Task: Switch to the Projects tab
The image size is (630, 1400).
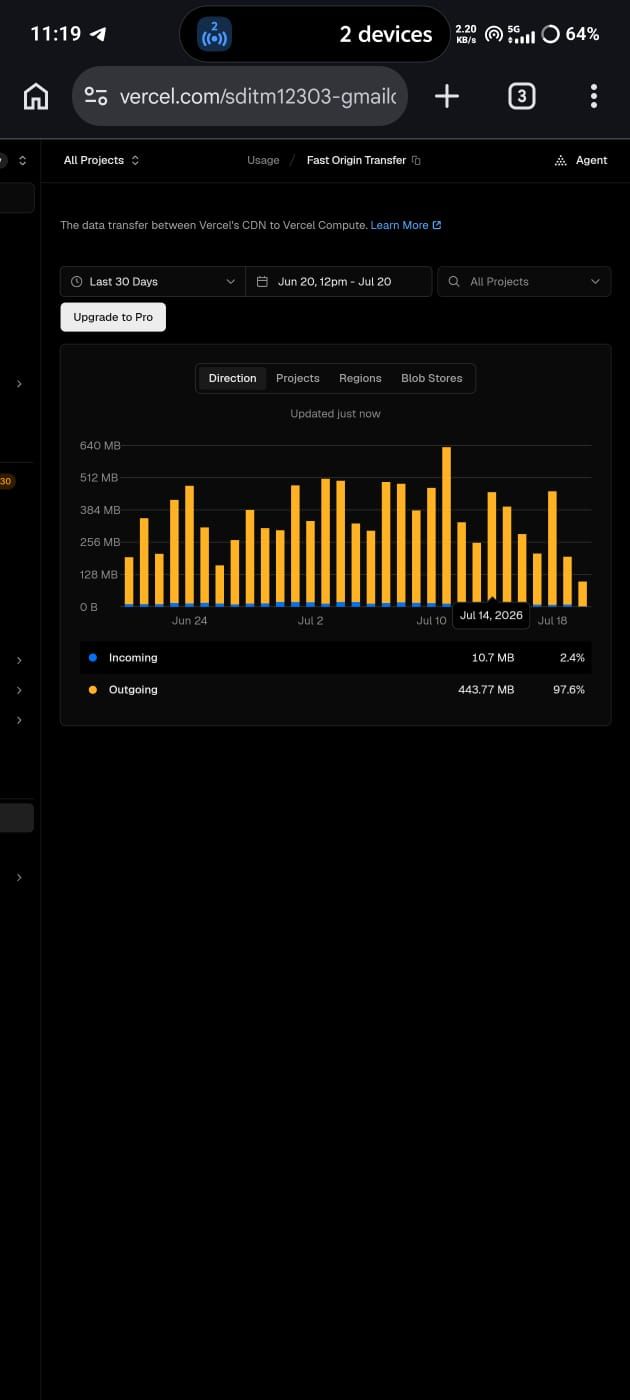Action: pyautogui.click(x=298, y=378)
